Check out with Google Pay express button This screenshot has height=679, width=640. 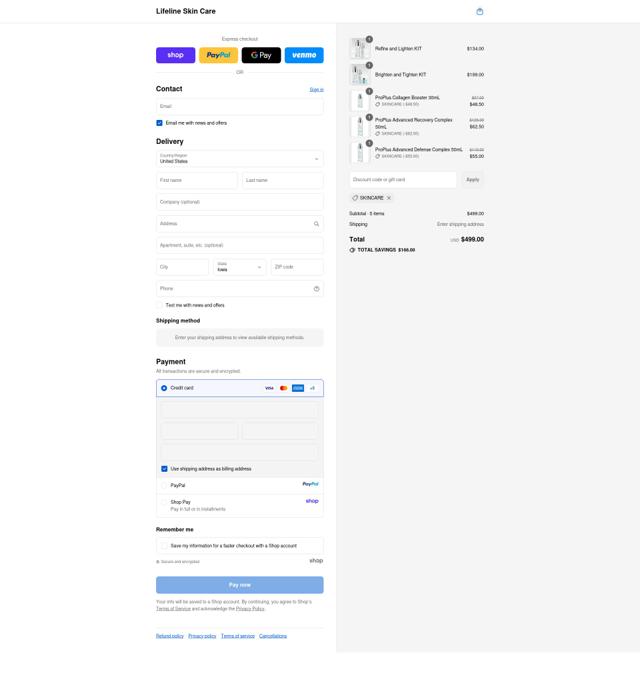[261, 55]
